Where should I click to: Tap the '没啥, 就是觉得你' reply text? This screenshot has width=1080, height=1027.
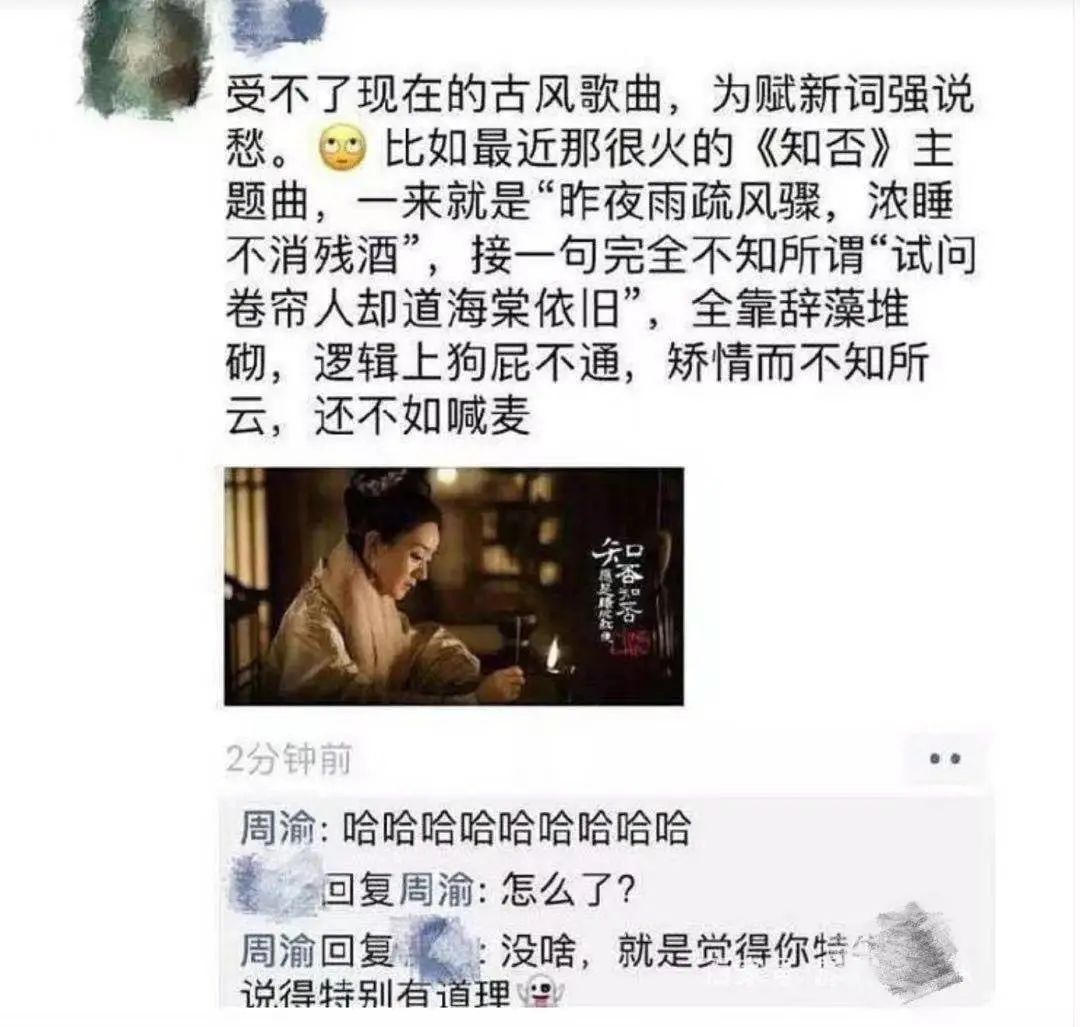(x=672, y=951)
